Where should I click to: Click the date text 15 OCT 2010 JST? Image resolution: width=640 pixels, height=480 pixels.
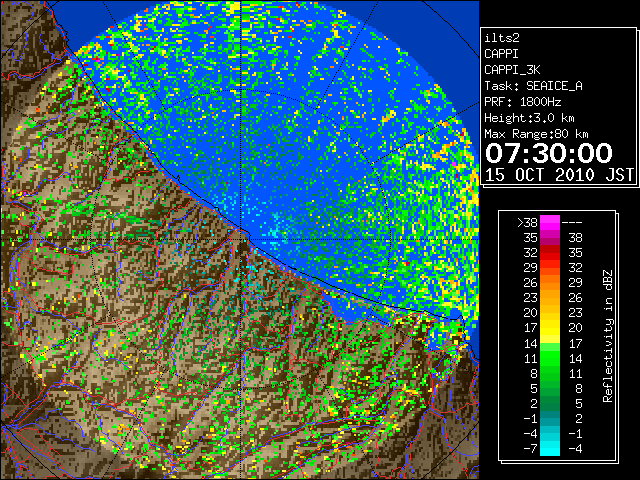click(559, 175)
